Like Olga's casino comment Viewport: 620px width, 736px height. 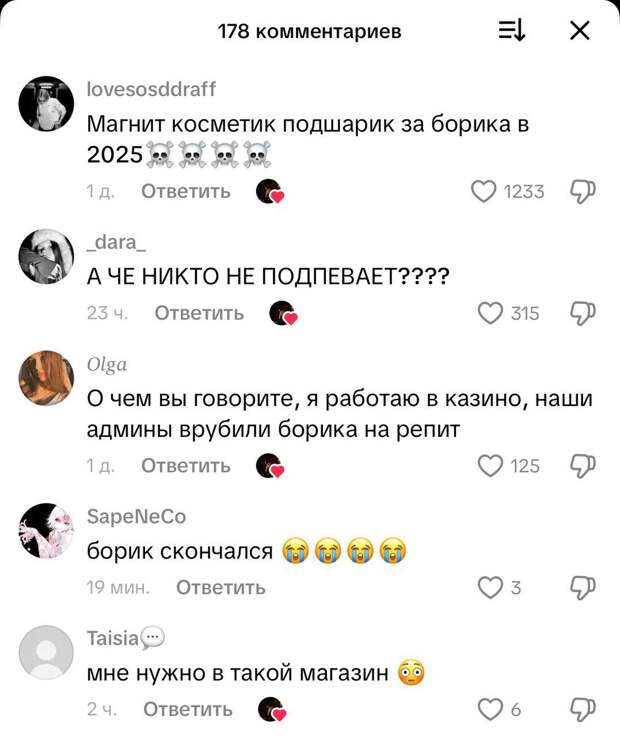click(x=490, y=466)
